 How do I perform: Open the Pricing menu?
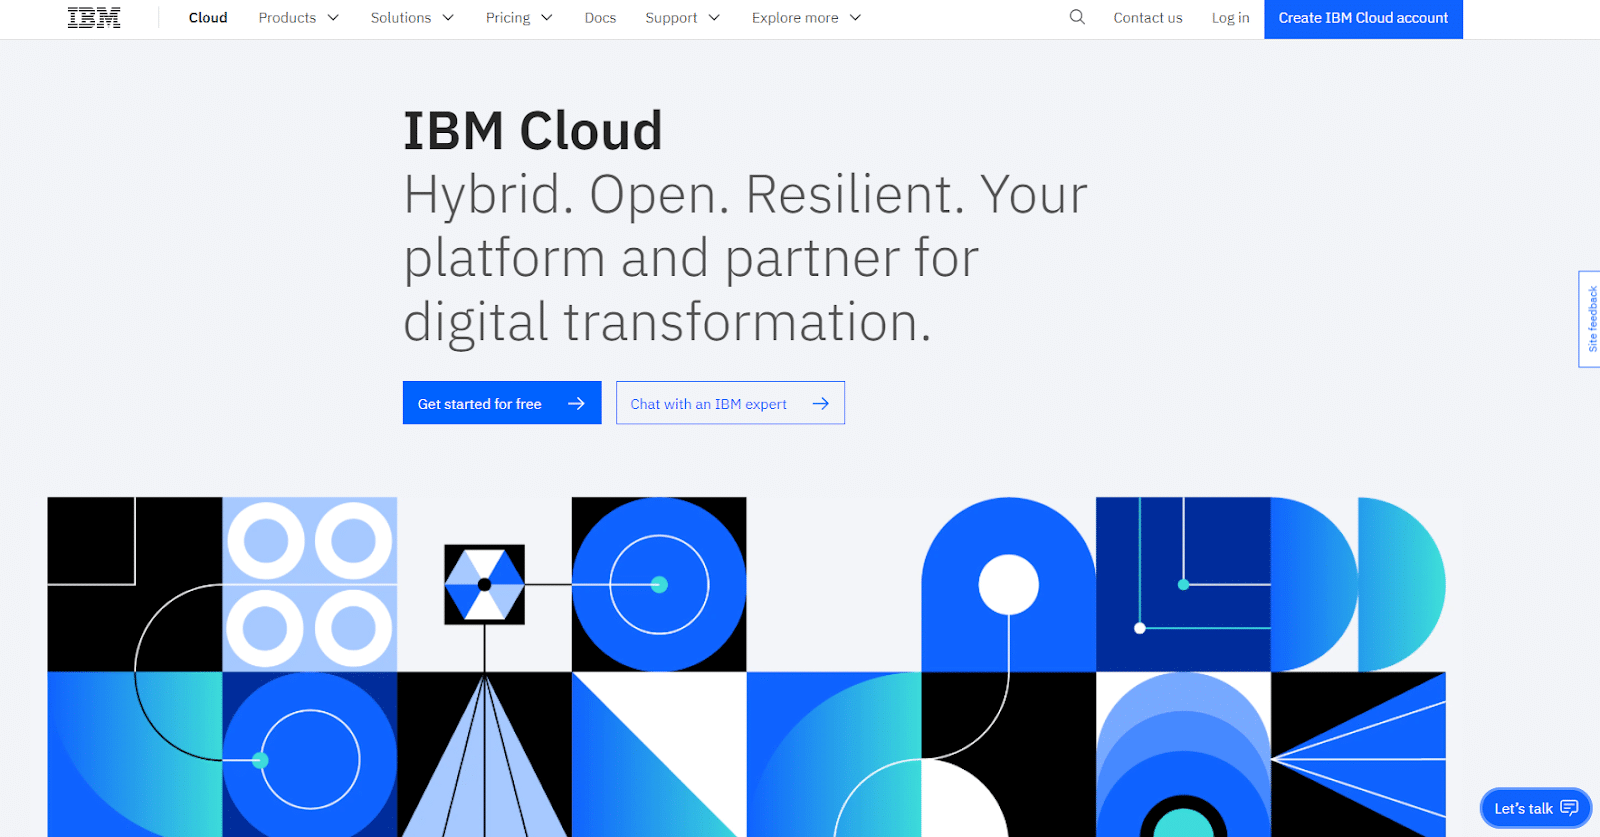pyautogui.click(x=519, y=18)
